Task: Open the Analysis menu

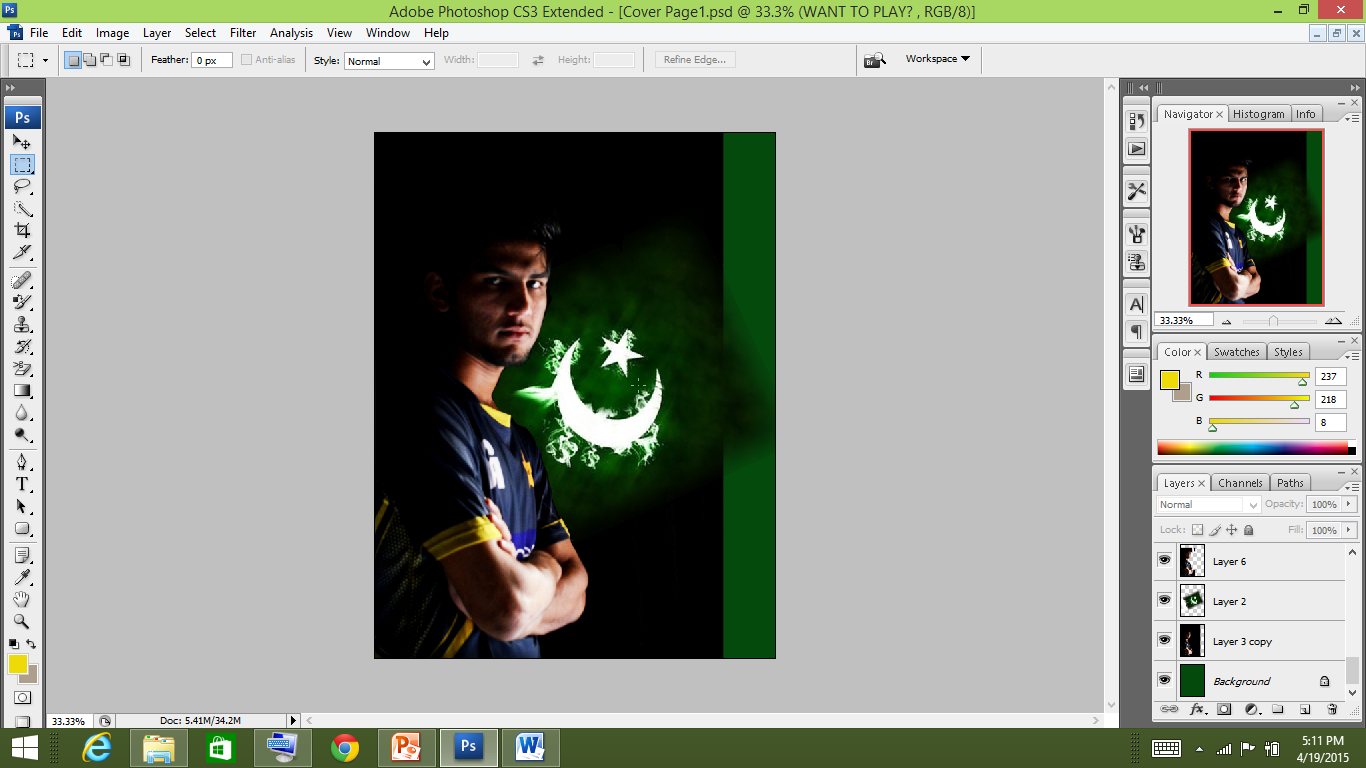Action: pyautogui.click(x=291, y=33)
